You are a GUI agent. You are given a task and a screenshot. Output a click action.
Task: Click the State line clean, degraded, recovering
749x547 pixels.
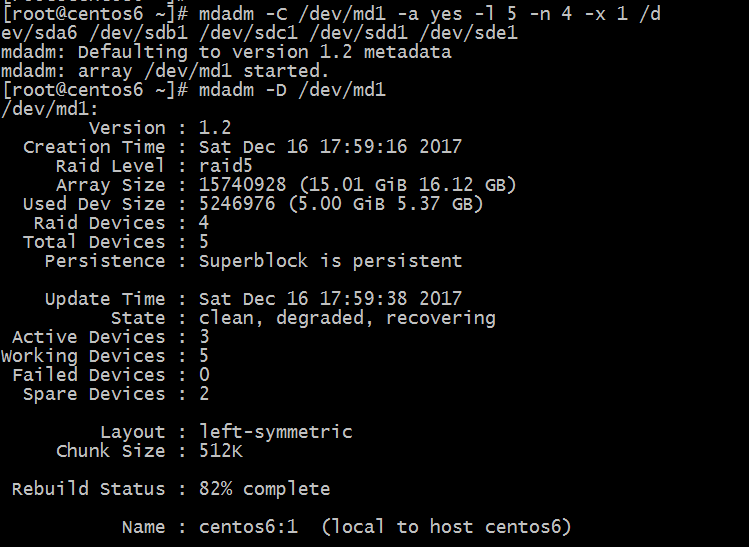click(347, 318)
